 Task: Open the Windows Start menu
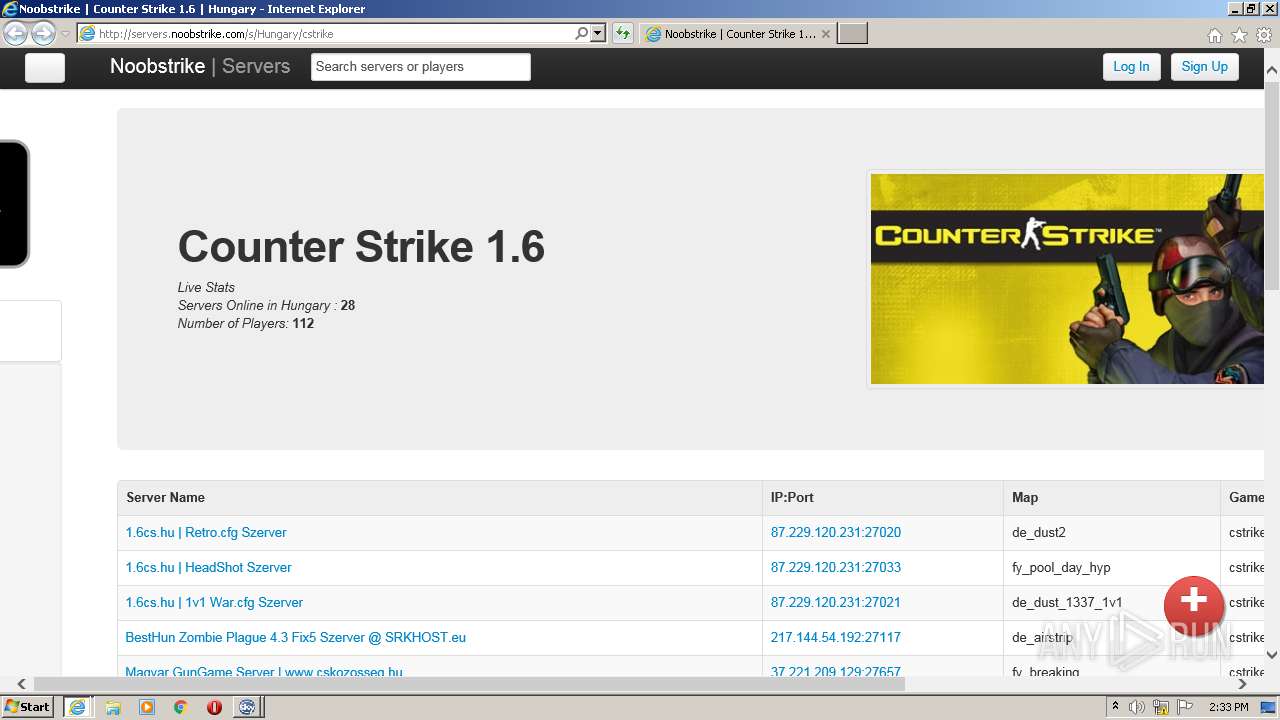[x=28, y=707]
